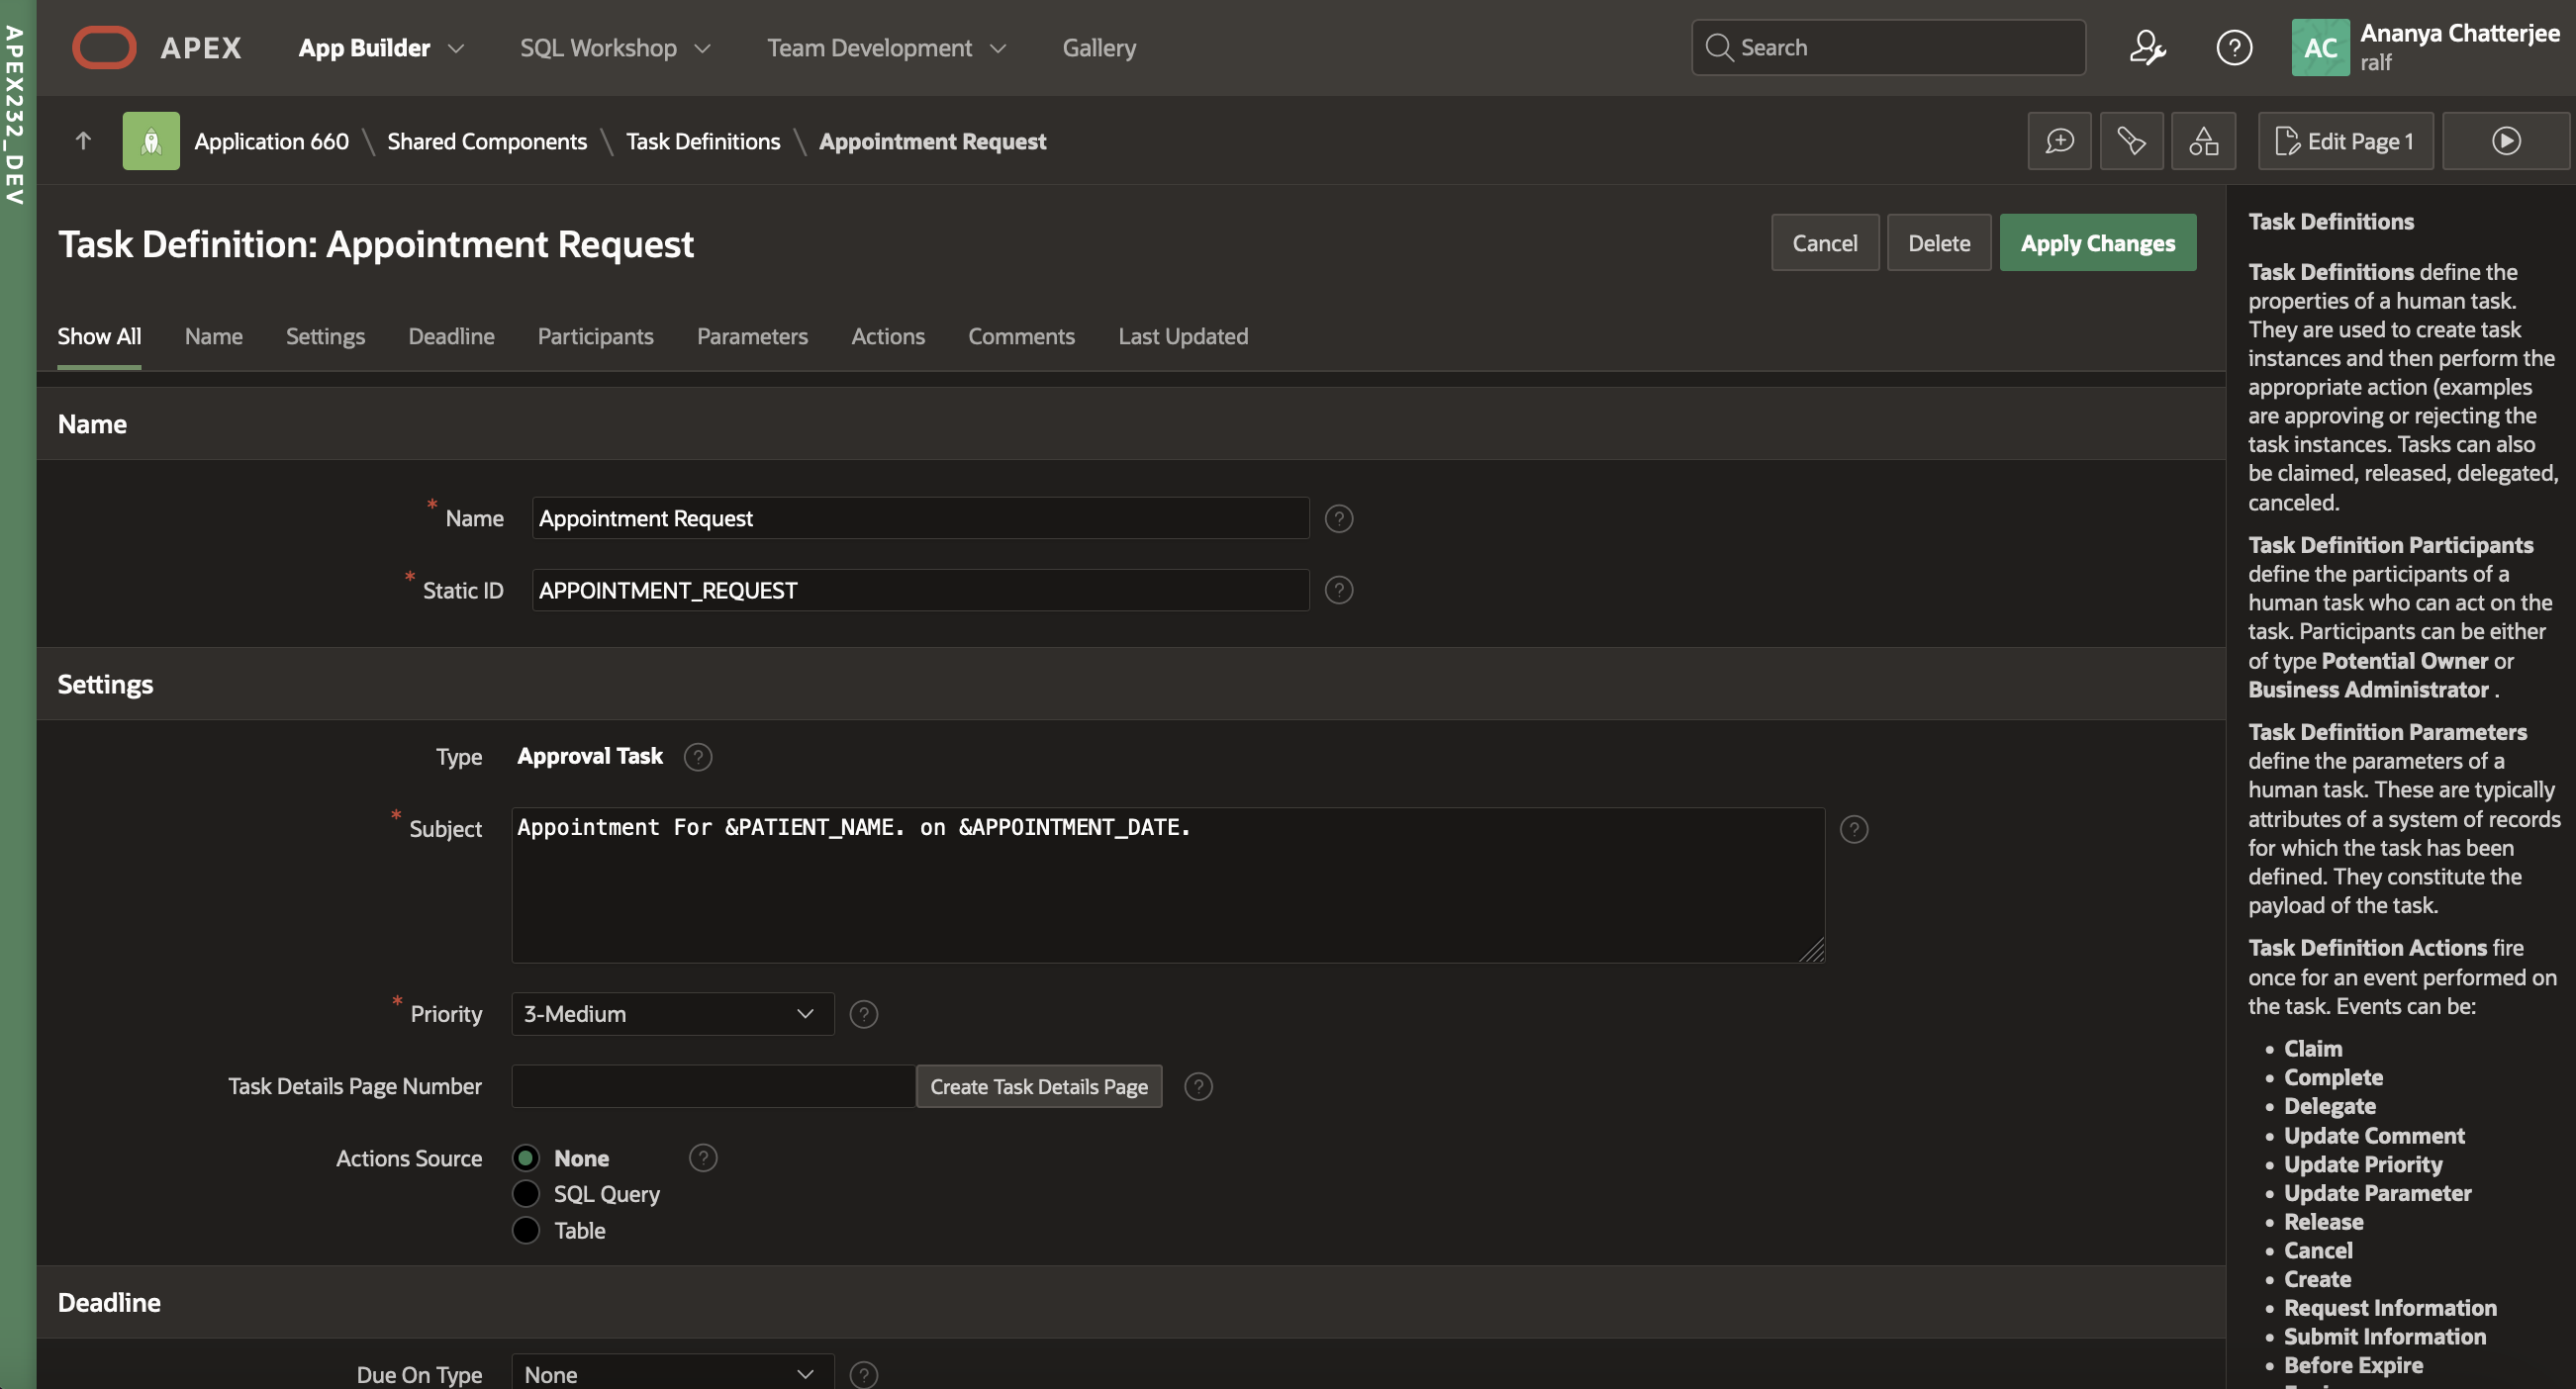Screen dimensions: 2576x1389
Task: Open the Shared Components shapes icon
Action: [x=2203, y=141]
